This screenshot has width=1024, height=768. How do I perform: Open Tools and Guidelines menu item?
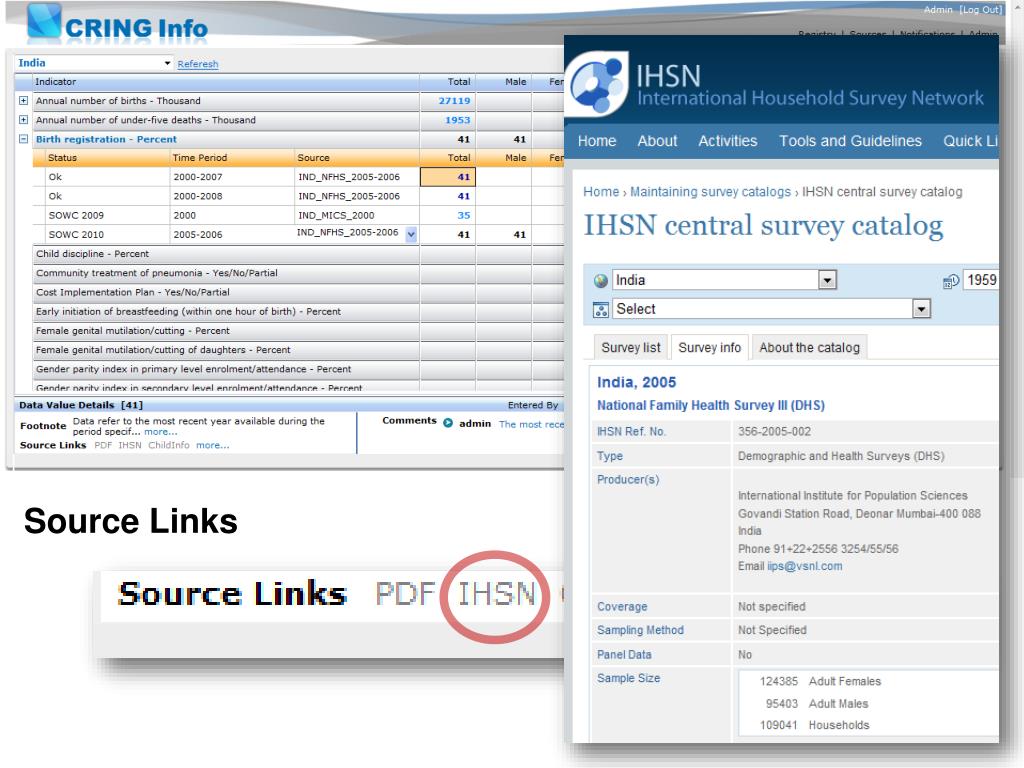point(850,141)
